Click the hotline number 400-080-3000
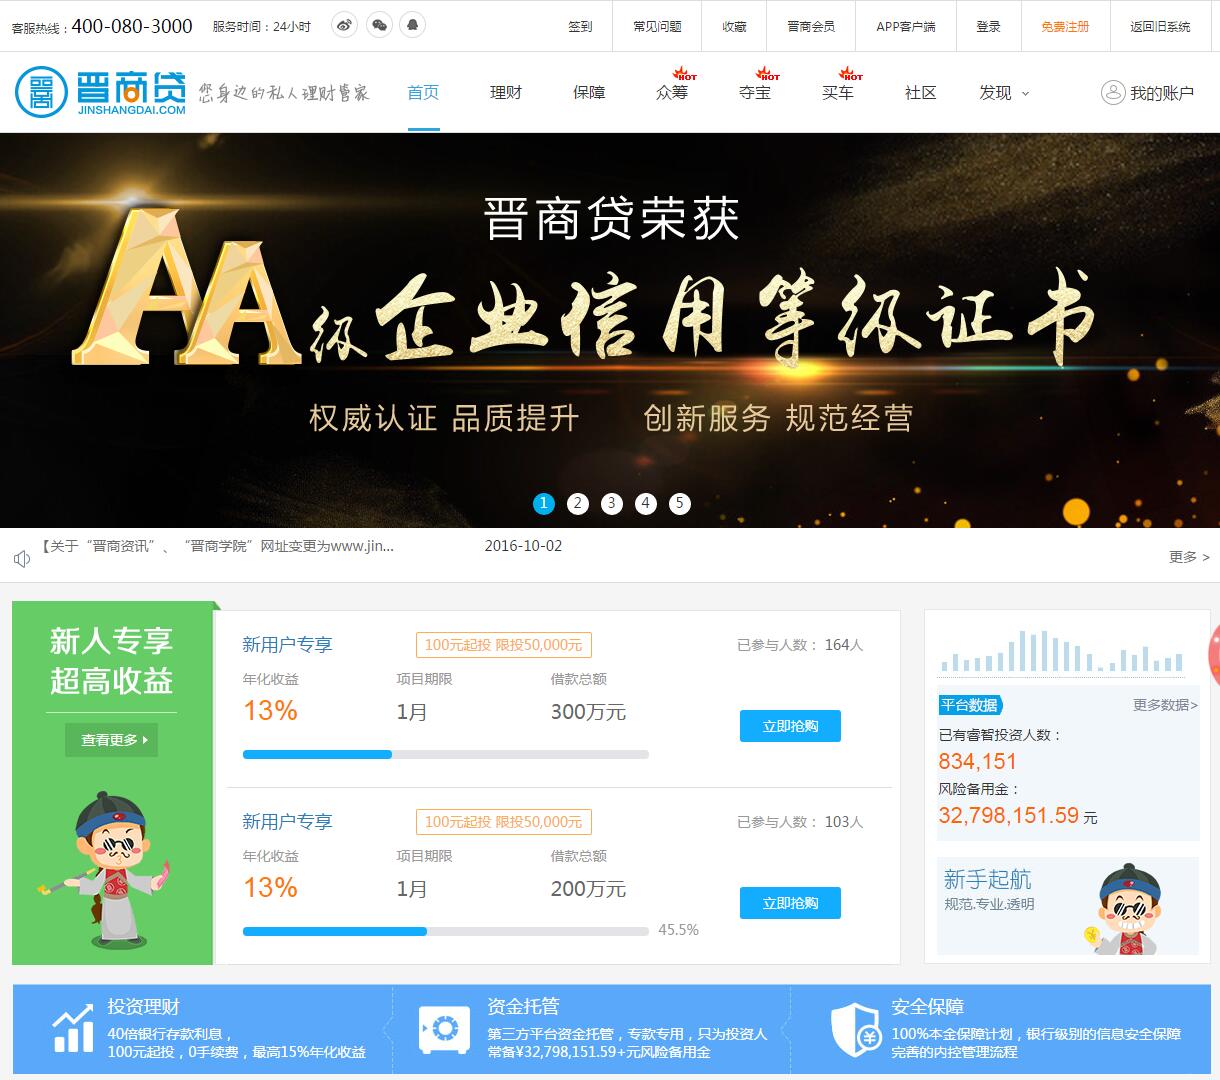This screenshot has height=1080, width=1220. 132,26
